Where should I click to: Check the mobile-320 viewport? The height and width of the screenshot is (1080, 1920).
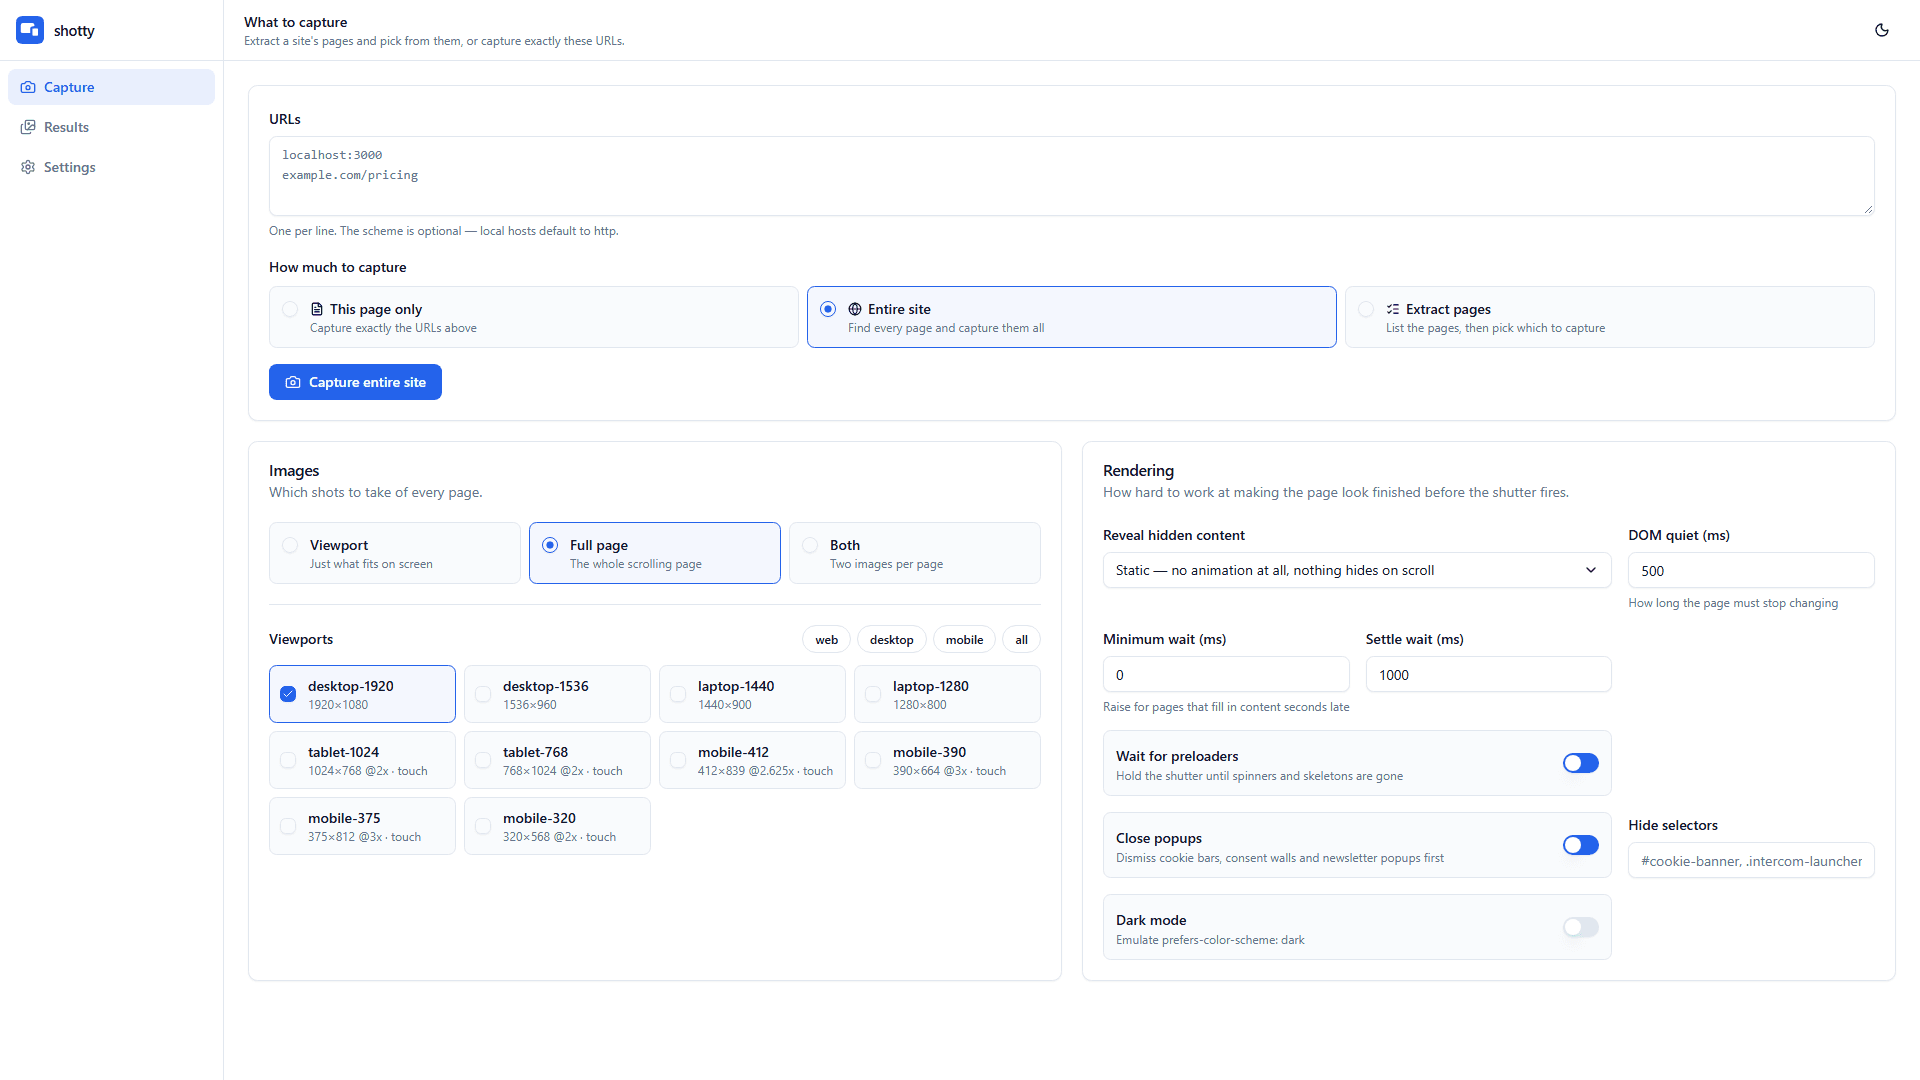pos(483,826)
